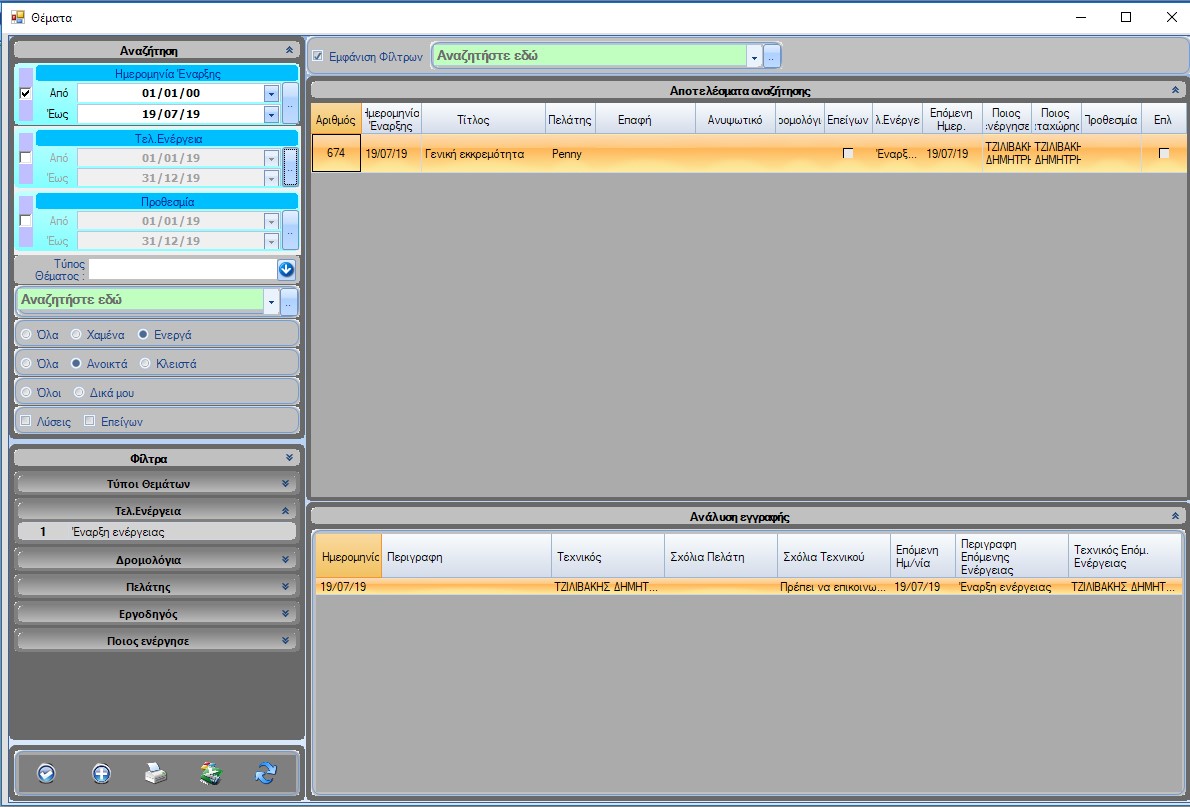The width and height of the screenshot is (1190, 807).
Task: Click the printer icon
Action: coord(156,773)
